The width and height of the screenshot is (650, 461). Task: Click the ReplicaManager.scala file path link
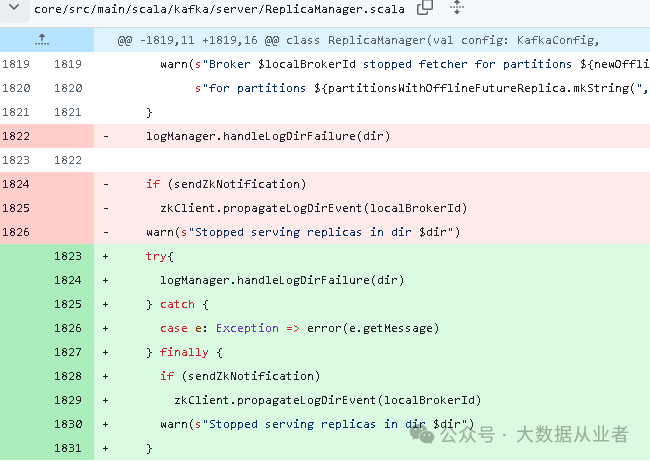pos(219,9)
